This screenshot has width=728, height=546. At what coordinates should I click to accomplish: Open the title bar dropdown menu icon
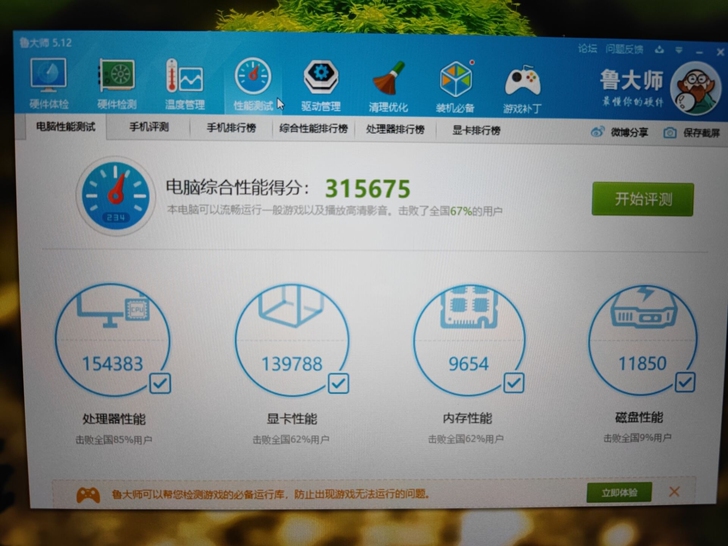679,50
